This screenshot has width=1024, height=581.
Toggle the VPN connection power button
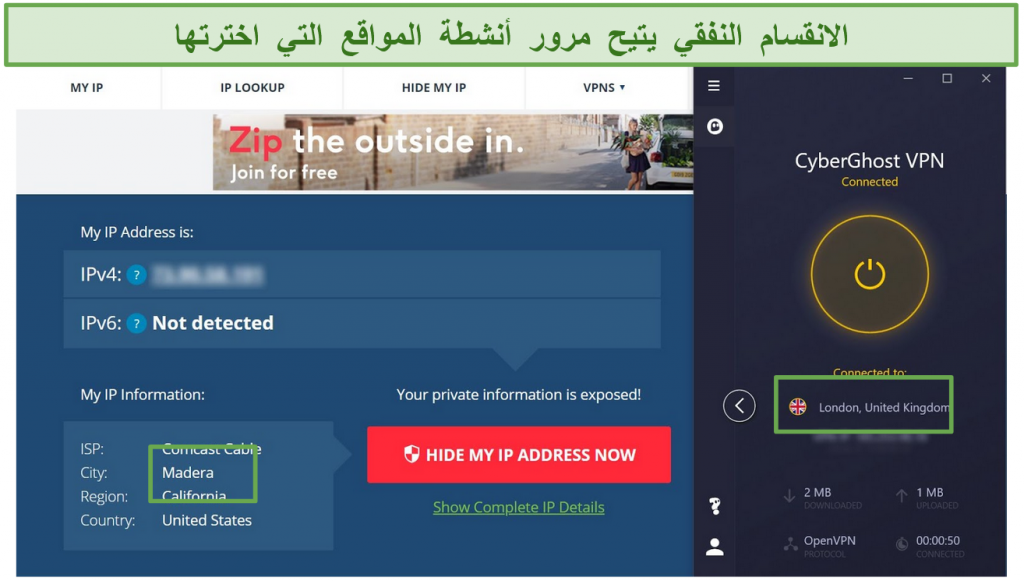point(870,274)
